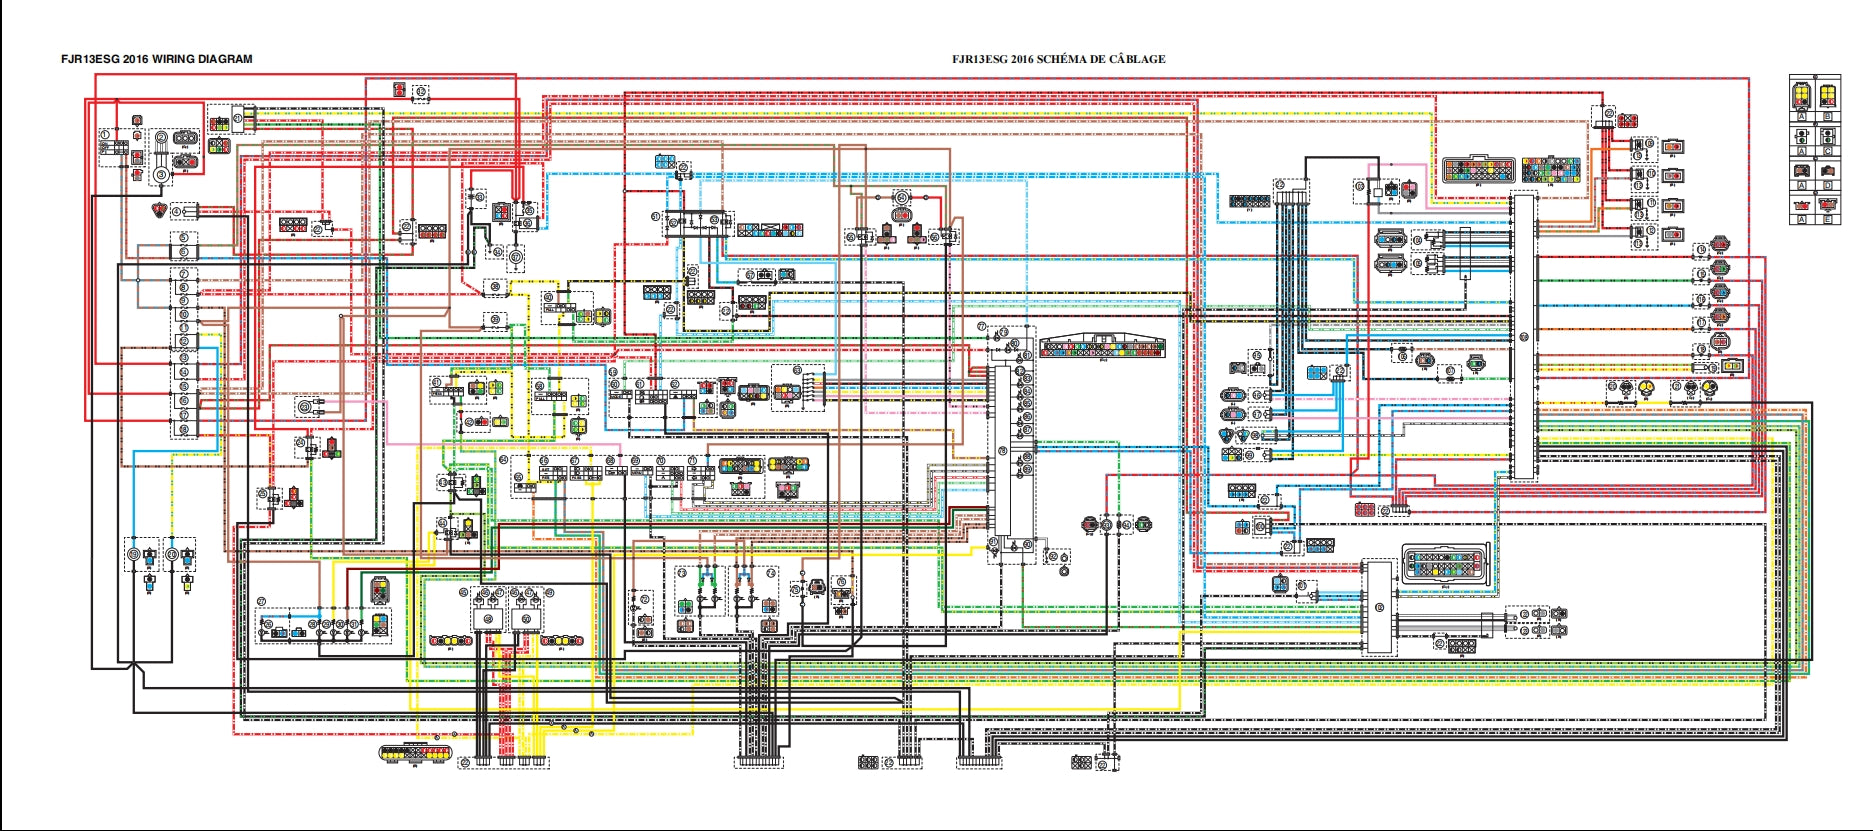The height and width of the screenshot is (831, 1873).
Task: Select the wide multicolored ECU connector at center
Action: pos(1102,348)
